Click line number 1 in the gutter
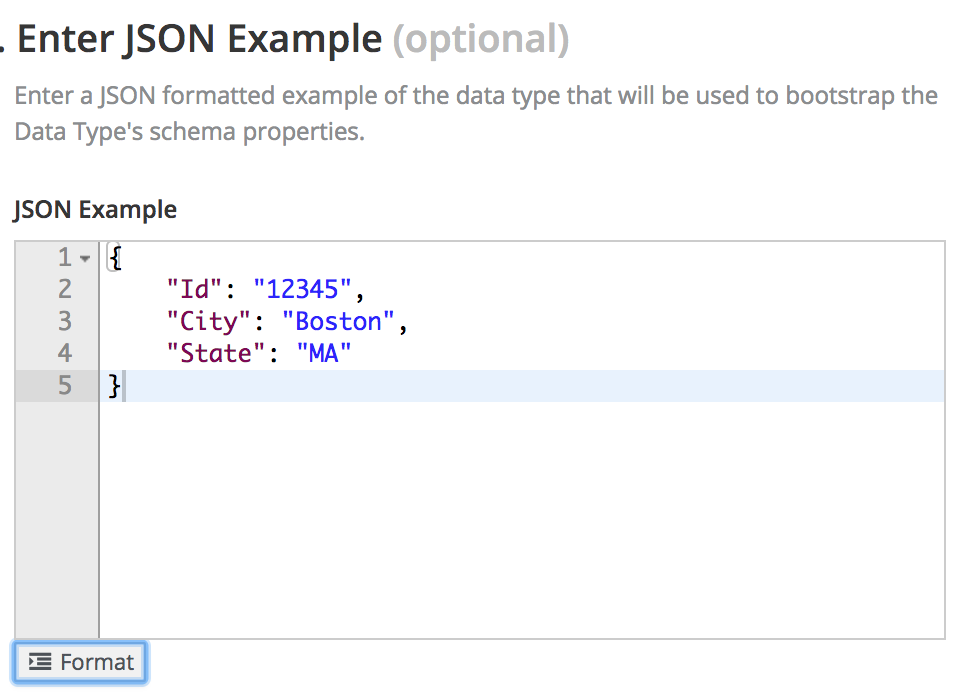This screenshot has height=700, width=978. click(65, 258)
